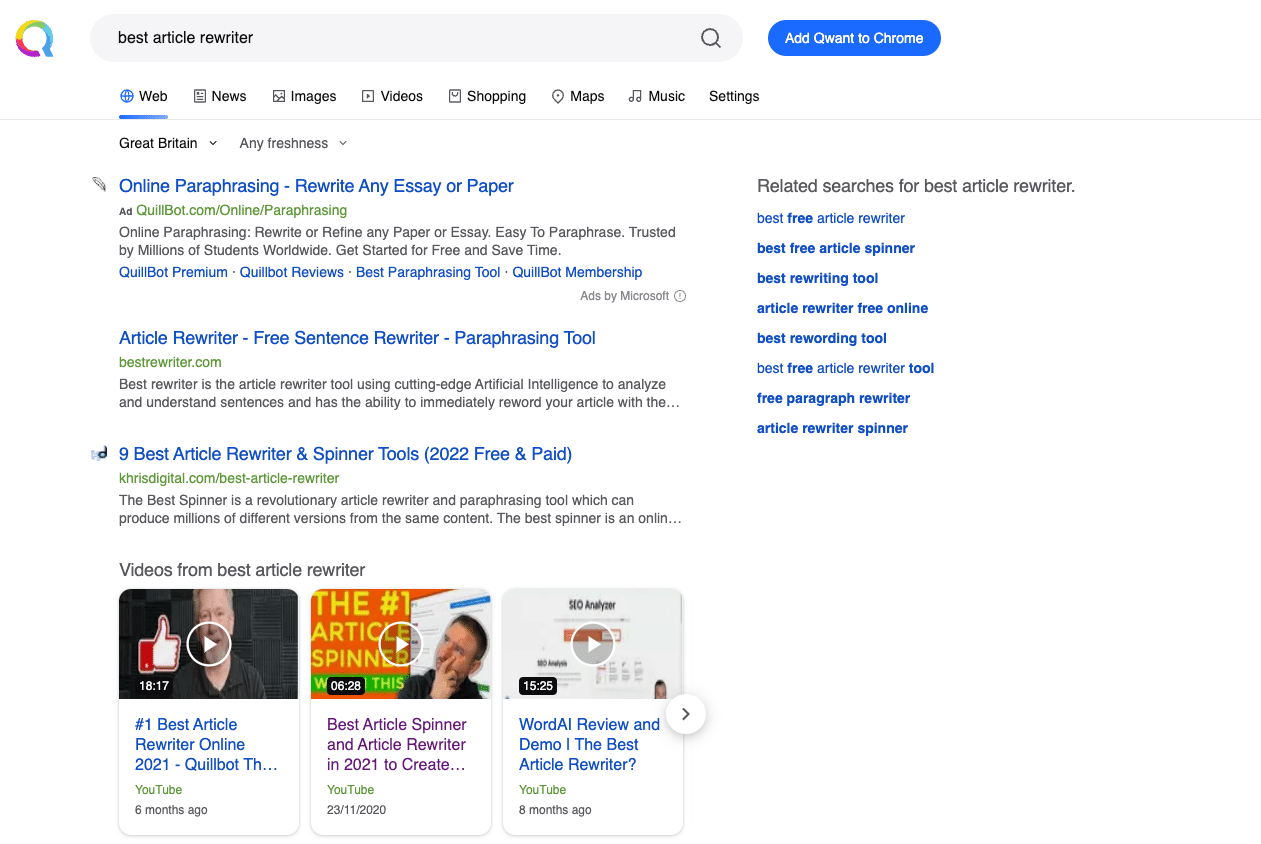Viewport: 1261px width, 844px height.
Task: Click the Add Qwant to Chrome button
Action: 854,37
